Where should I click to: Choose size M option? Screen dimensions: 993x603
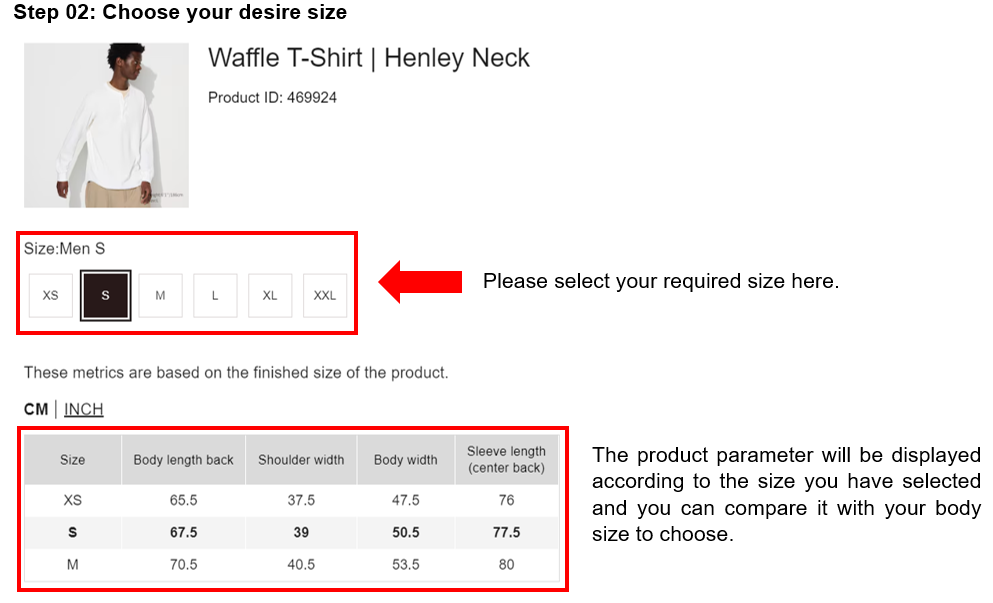160,296
